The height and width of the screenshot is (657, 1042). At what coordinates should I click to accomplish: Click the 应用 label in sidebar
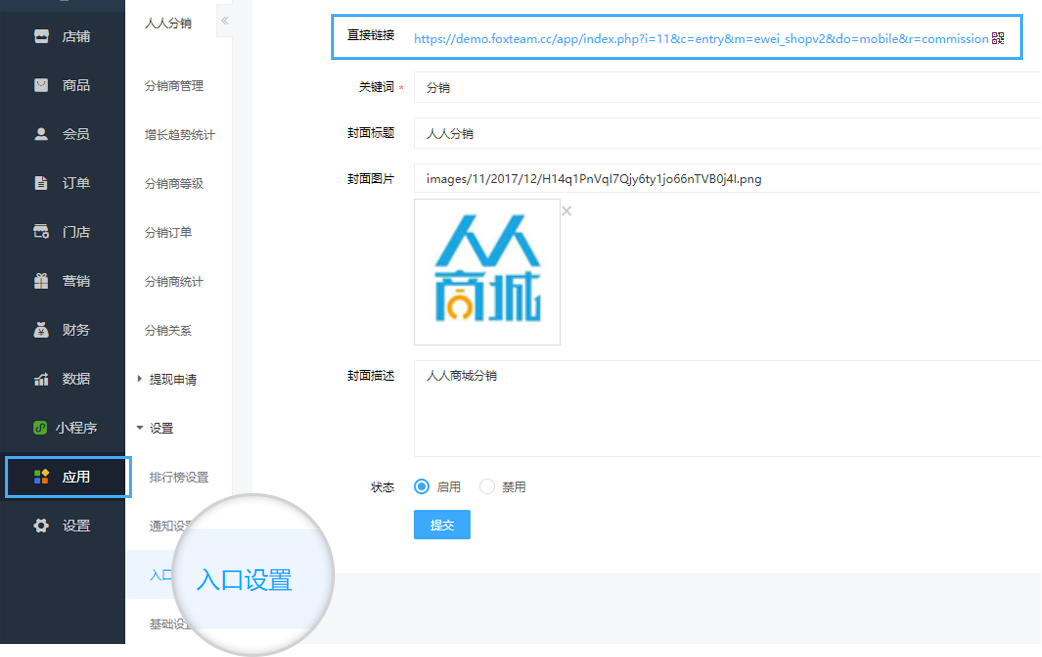pos(76,477)
